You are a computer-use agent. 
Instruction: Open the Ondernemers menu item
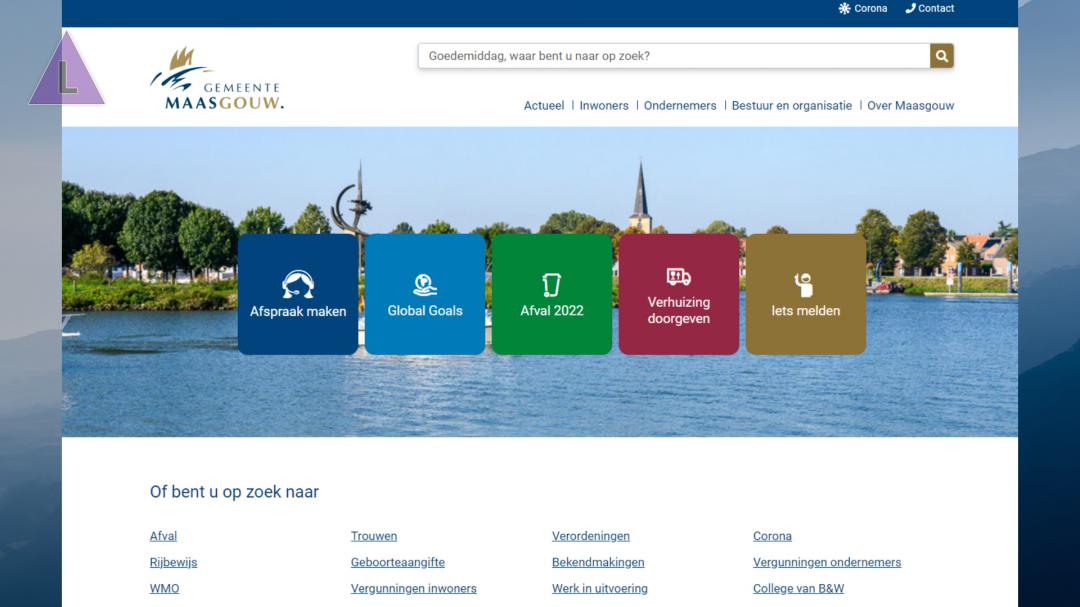(x=680, y=105)
